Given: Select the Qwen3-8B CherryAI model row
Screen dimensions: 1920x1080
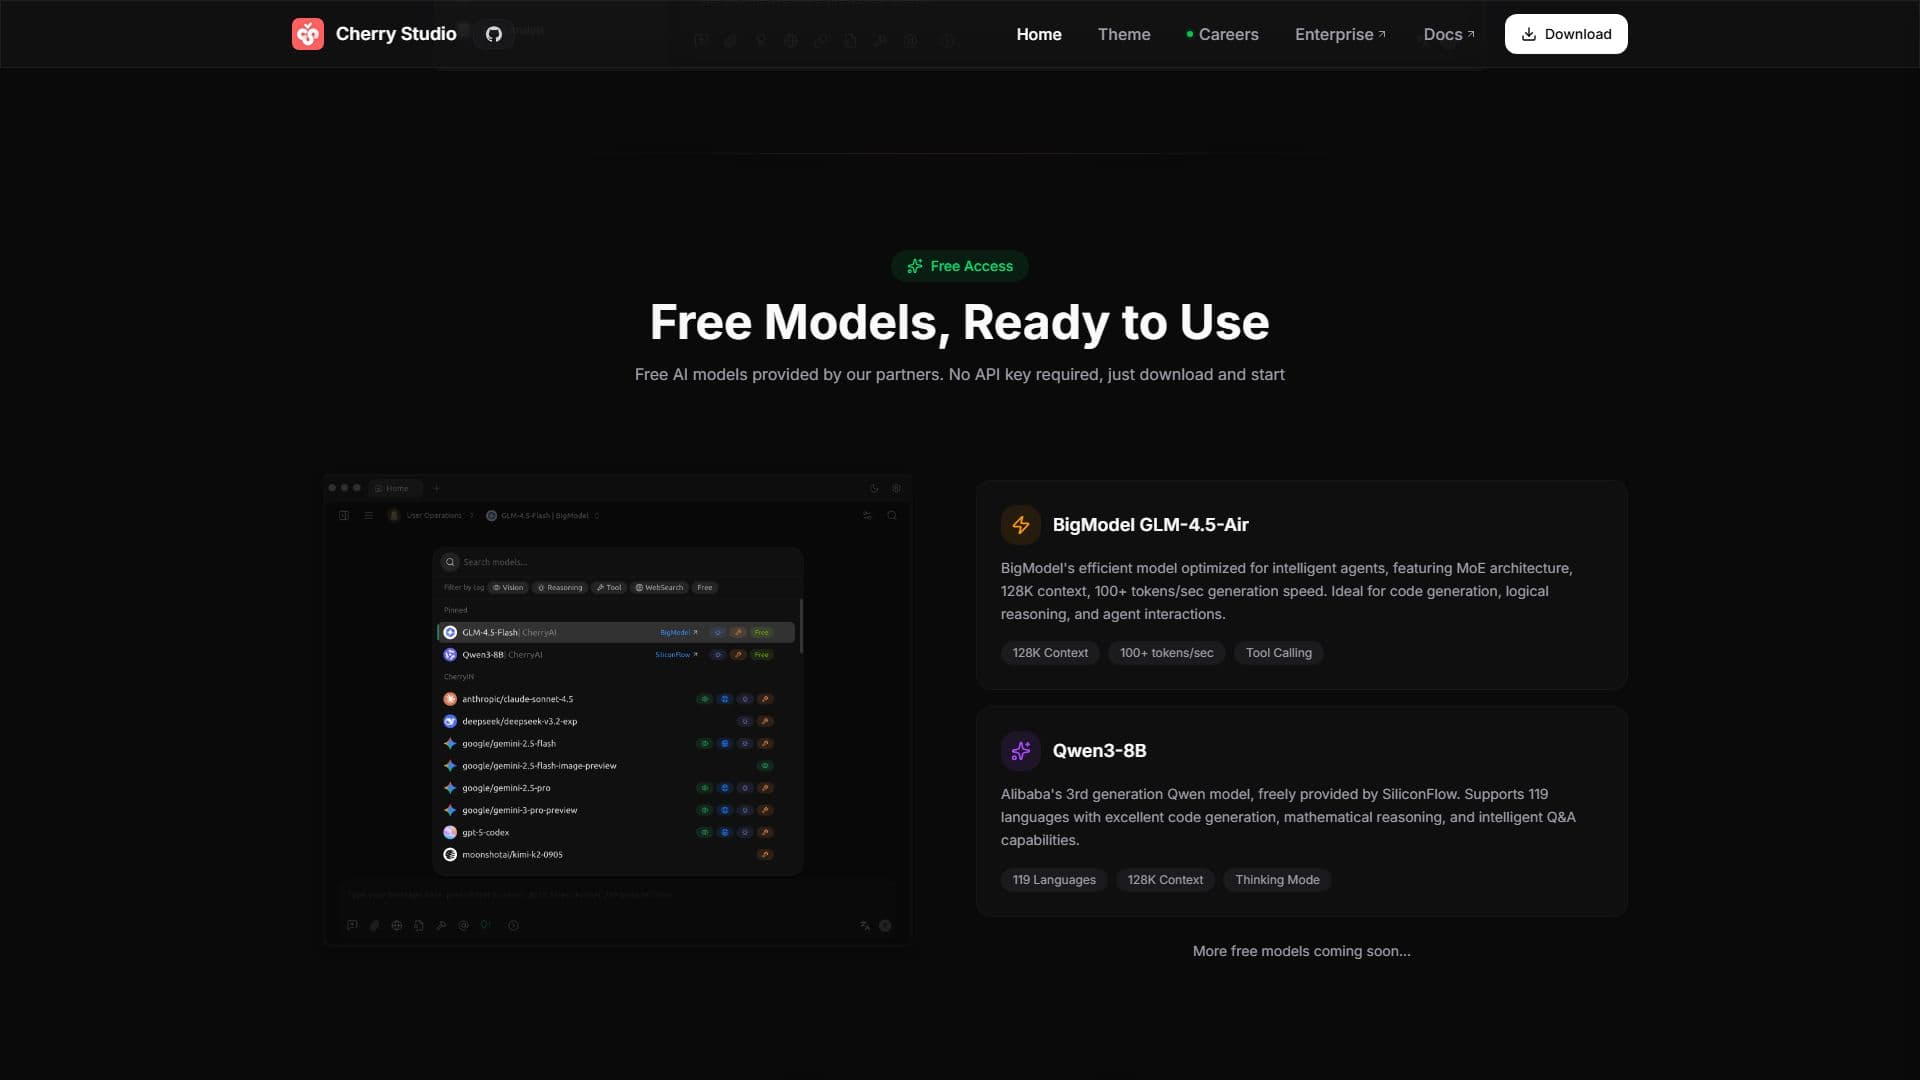Looking at the screenshot, I should tap(616, 655).
